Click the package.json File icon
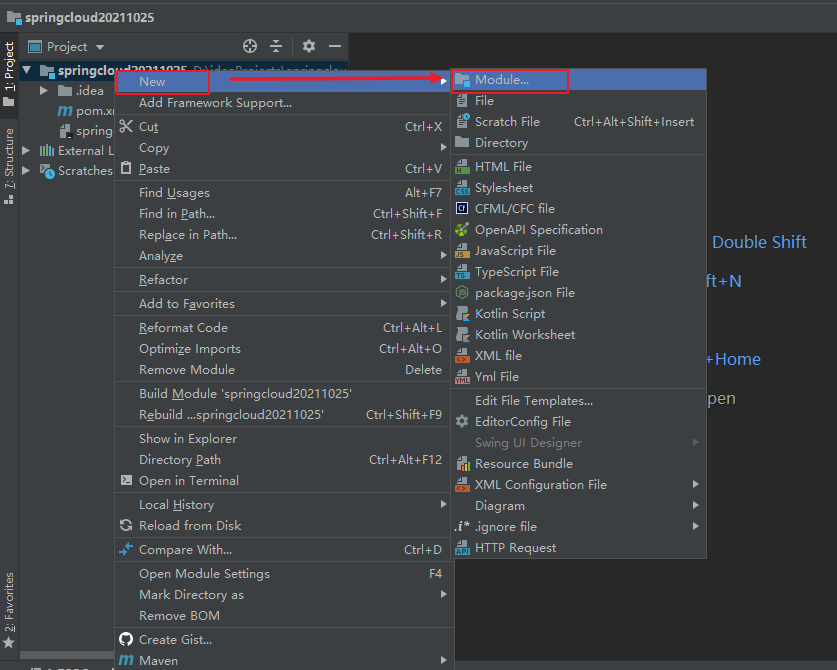 pyautogui.click(x=462, y=293)
